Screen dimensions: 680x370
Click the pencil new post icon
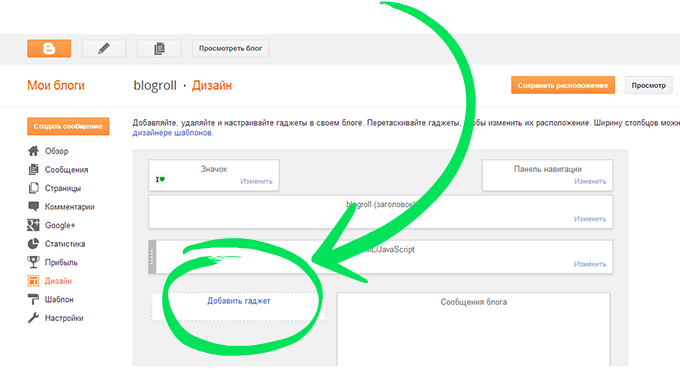(104, 49)
